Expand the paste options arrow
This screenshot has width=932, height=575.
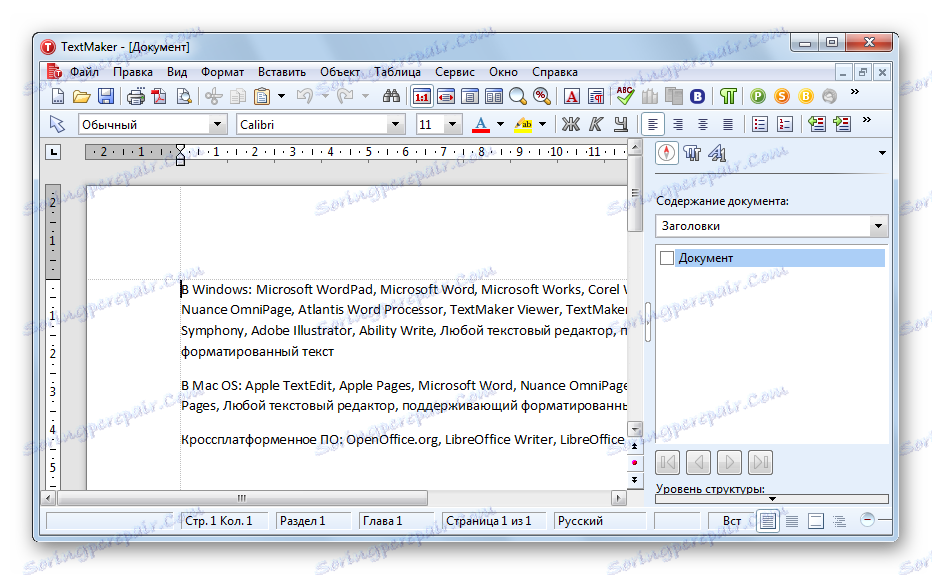click(282, 96)
